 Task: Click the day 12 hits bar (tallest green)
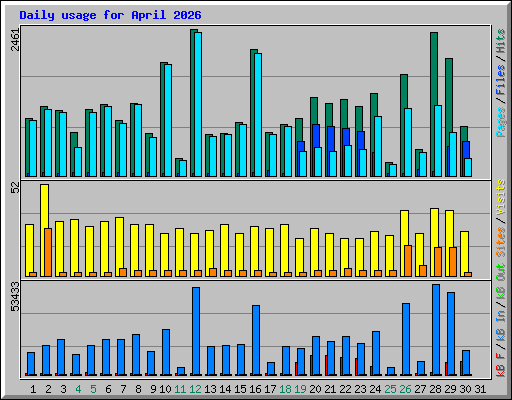(x=193, y=103)
